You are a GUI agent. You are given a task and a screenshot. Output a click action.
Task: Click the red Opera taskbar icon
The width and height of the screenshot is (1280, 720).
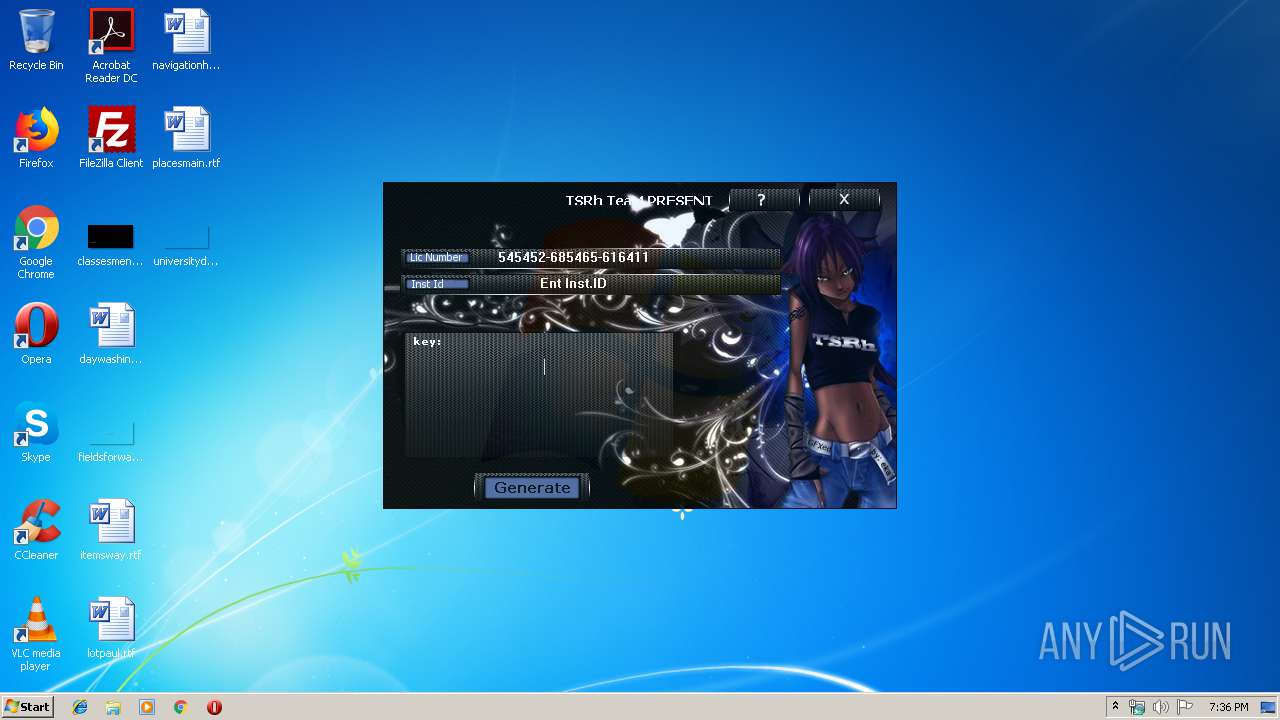pos(214,707)
